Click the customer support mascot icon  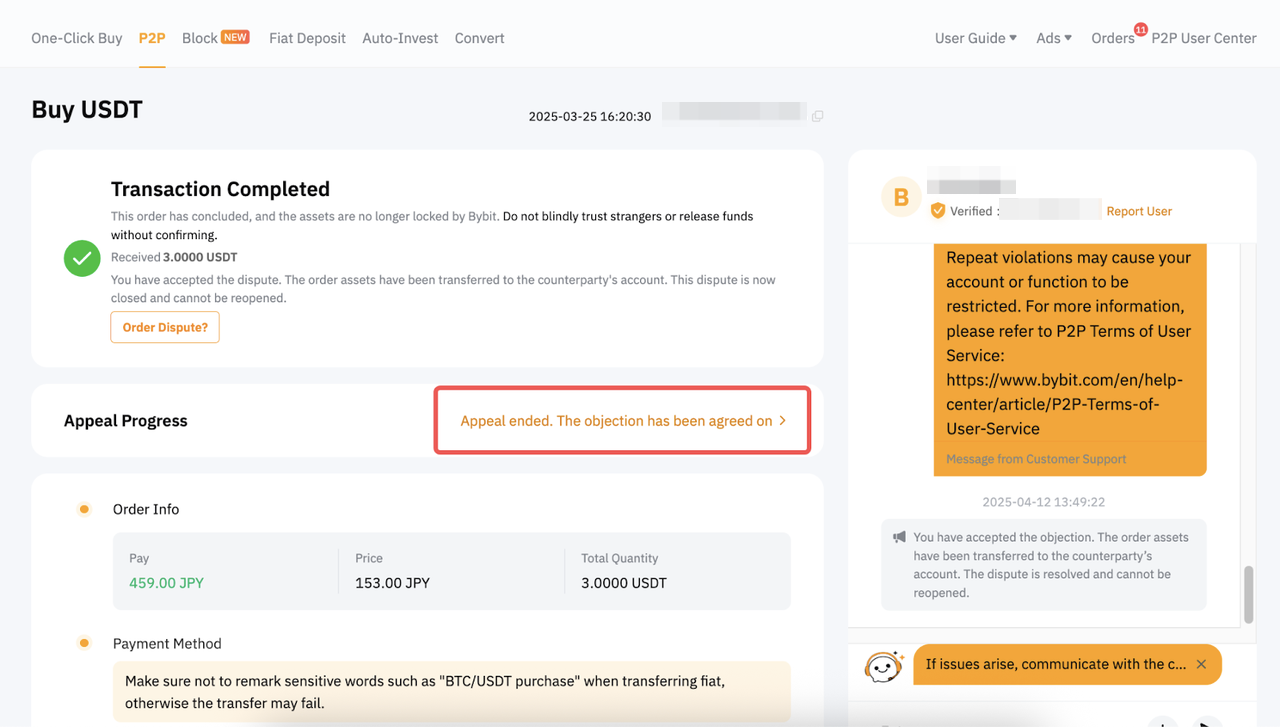click(884, 666)
